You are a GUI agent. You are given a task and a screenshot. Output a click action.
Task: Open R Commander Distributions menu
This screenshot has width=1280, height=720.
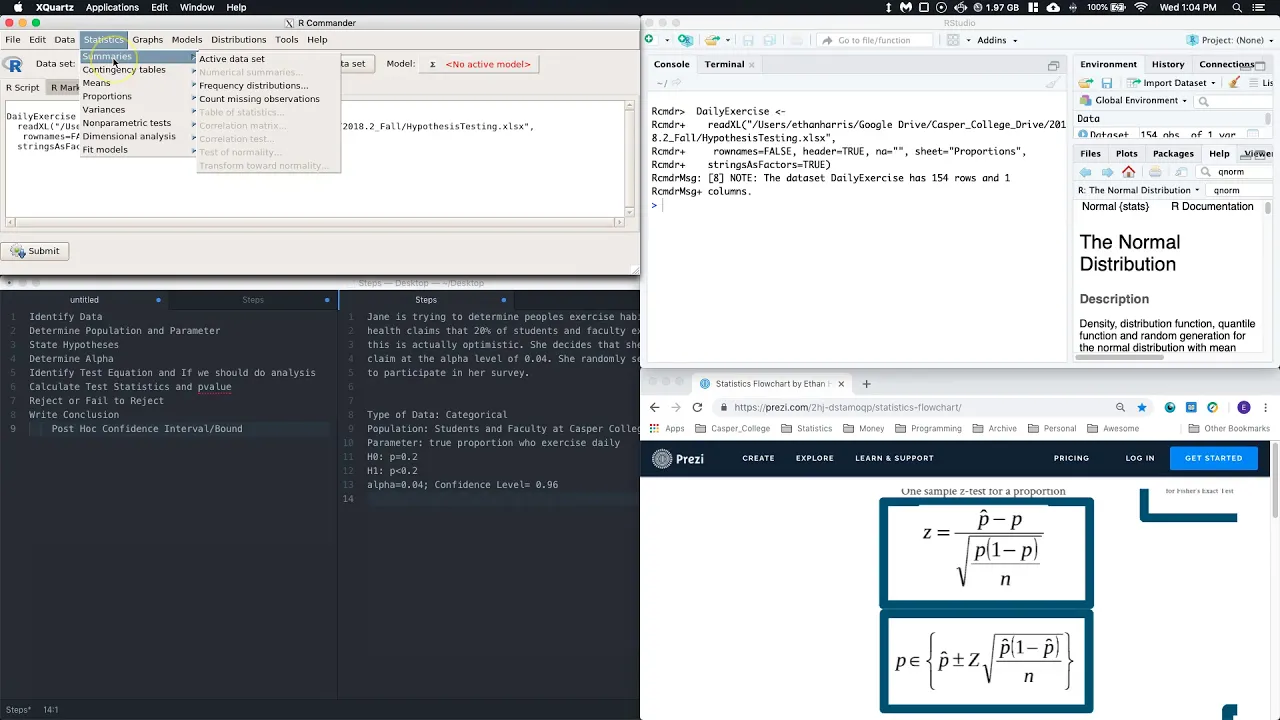[x=238, y=40]
